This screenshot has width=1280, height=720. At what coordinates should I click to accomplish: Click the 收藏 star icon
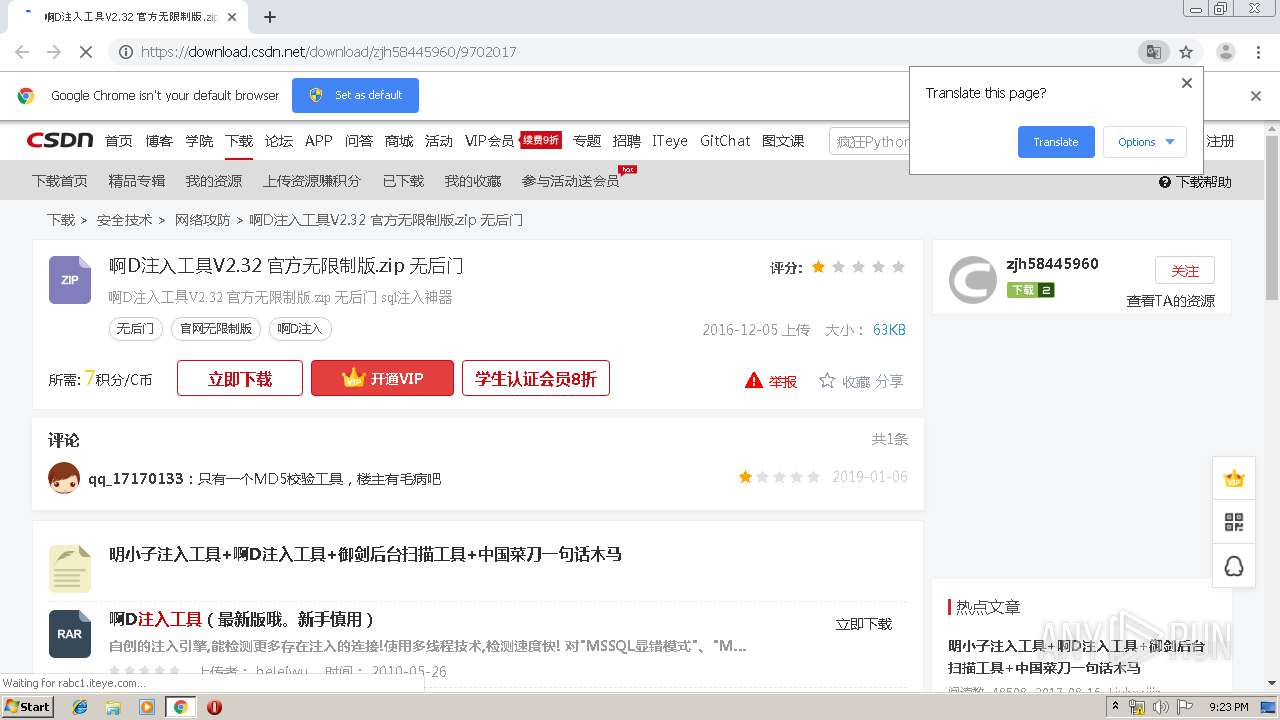click(x=827, y=381)
